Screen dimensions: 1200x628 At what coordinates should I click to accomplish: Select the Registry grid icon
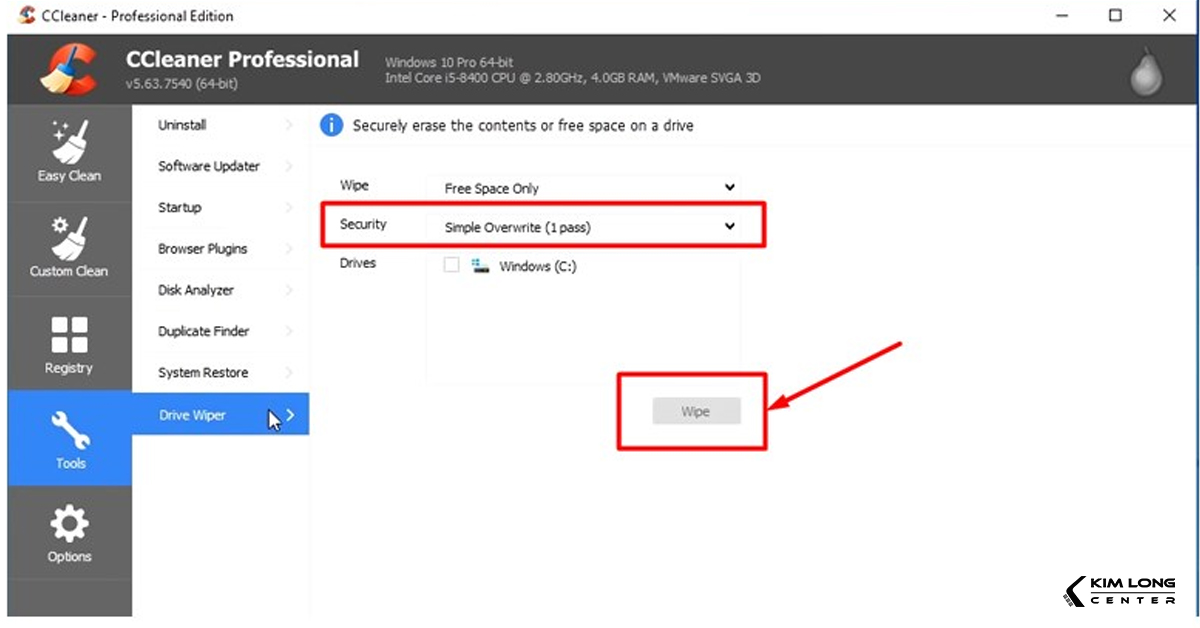[69, 335]
